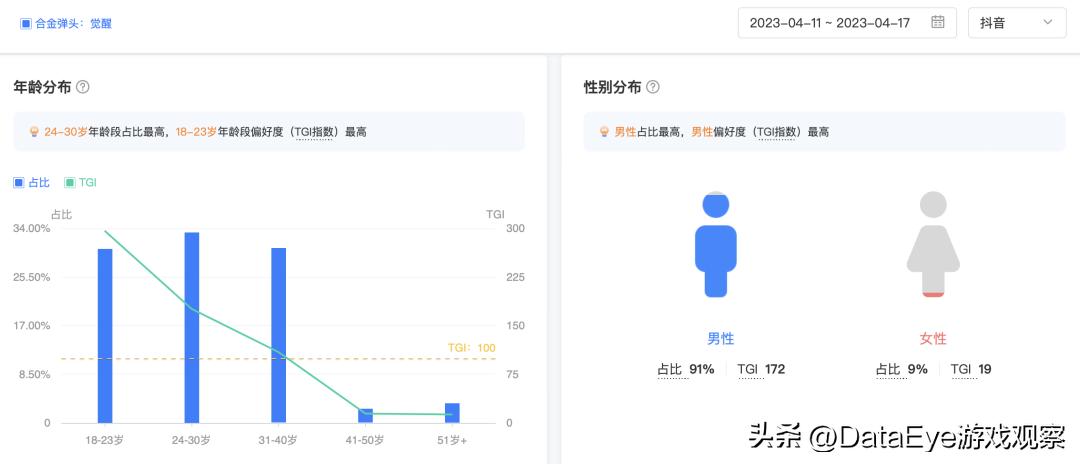Click the 18-23岁 x-axis label
The width and height of the screenshot is (1080, 464).
pos(105,440)
